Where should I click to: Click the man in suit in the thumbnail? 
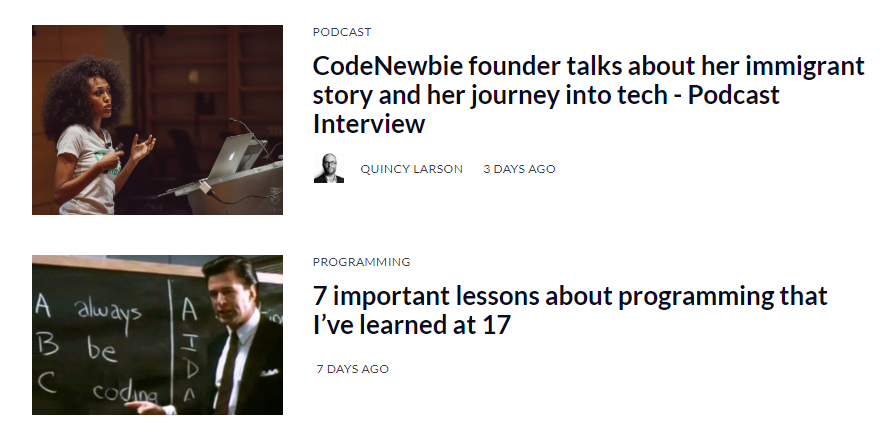coord(232,330)
